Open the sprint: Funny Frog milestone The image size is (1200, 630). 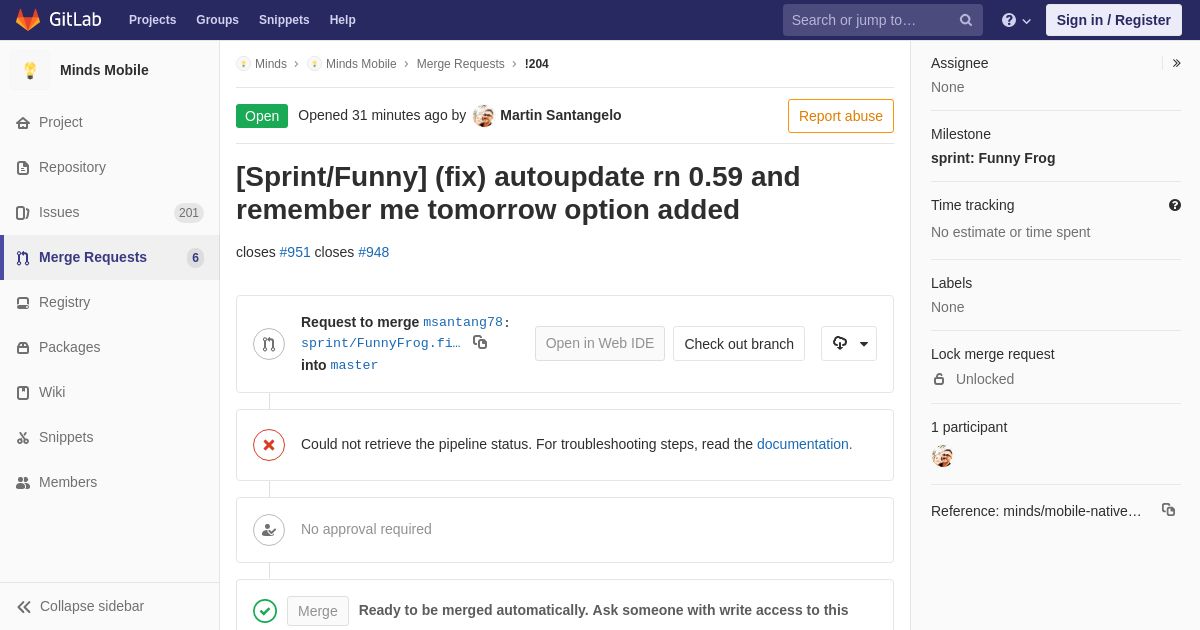[x=993, y=158]
